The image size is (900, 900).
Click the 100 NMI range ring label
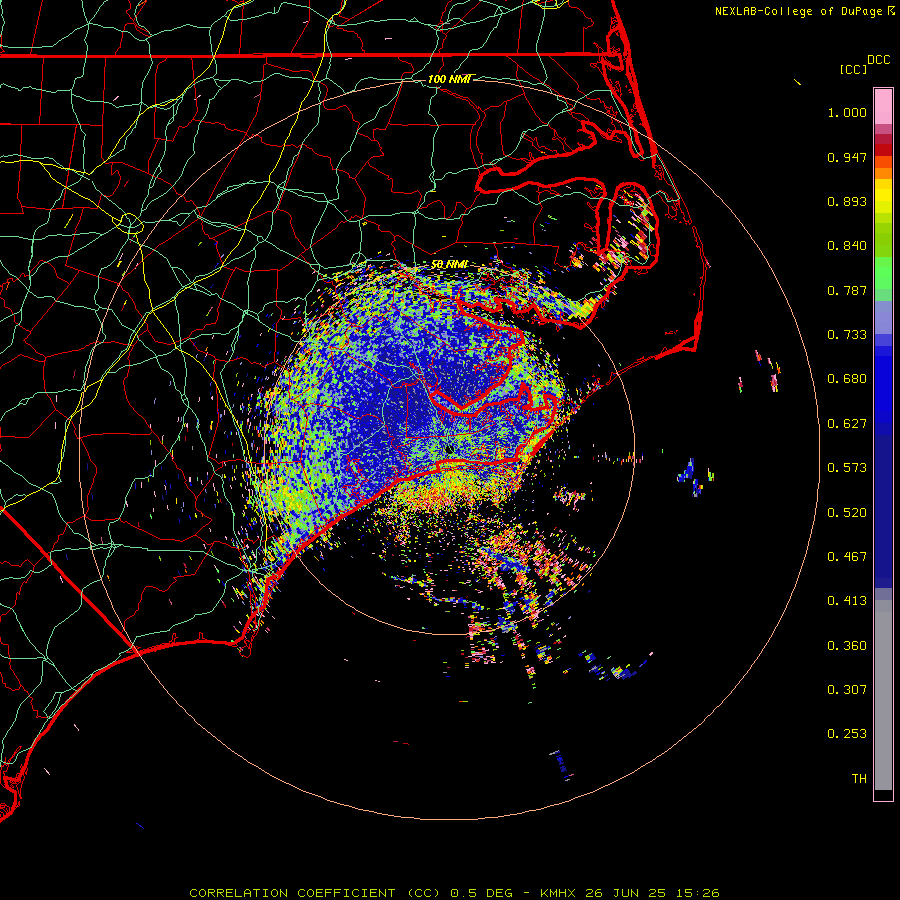pyautogui.click(x=449, y=79)
